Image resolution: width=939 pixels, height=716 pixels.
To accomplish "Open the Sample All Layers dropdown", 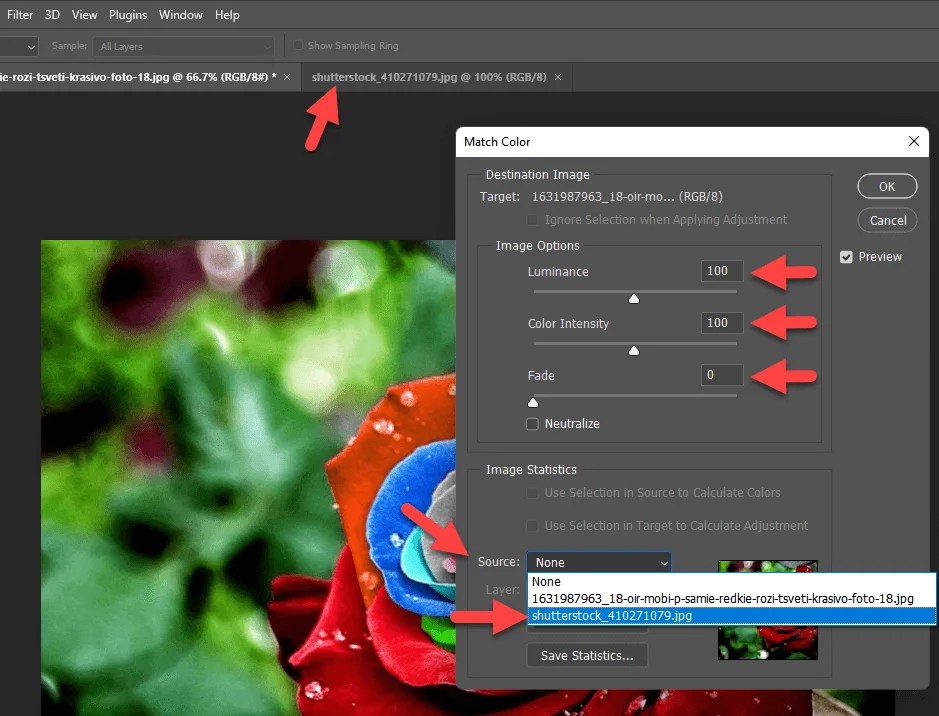I will click(183, 46).
